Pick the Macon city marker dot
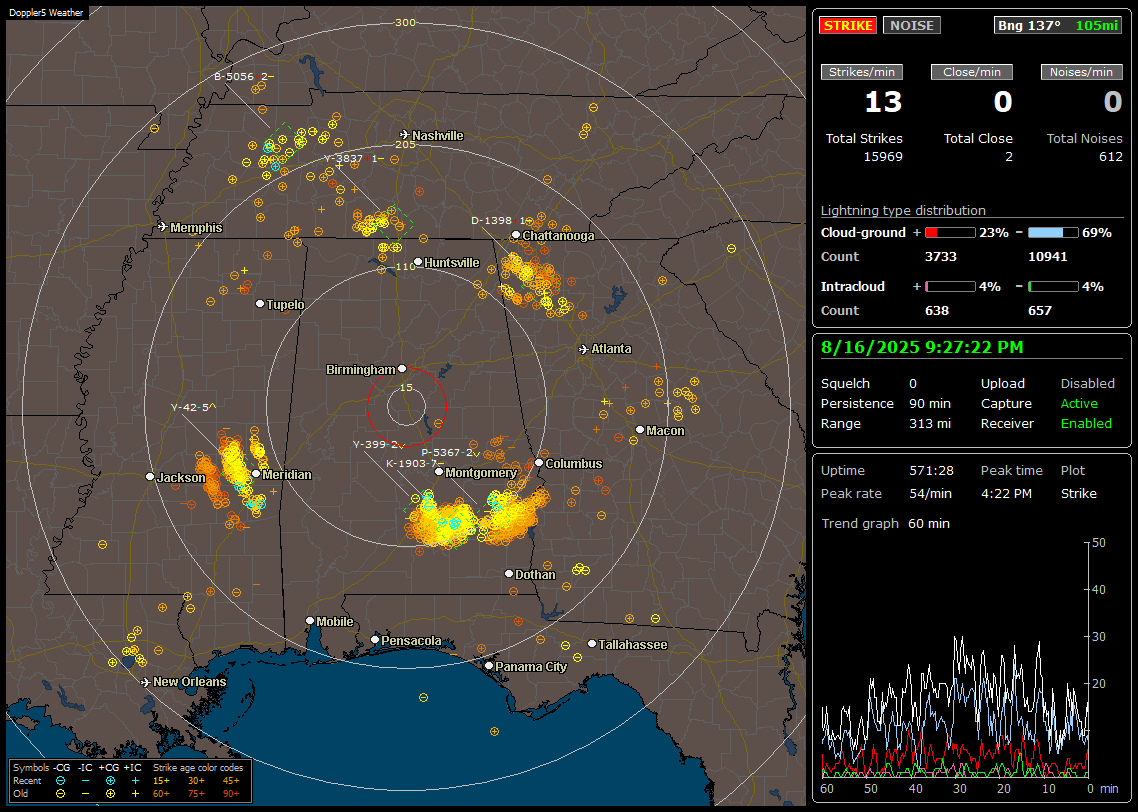Viewport: 1138px width, 812px height. click(x=640, y=430)
